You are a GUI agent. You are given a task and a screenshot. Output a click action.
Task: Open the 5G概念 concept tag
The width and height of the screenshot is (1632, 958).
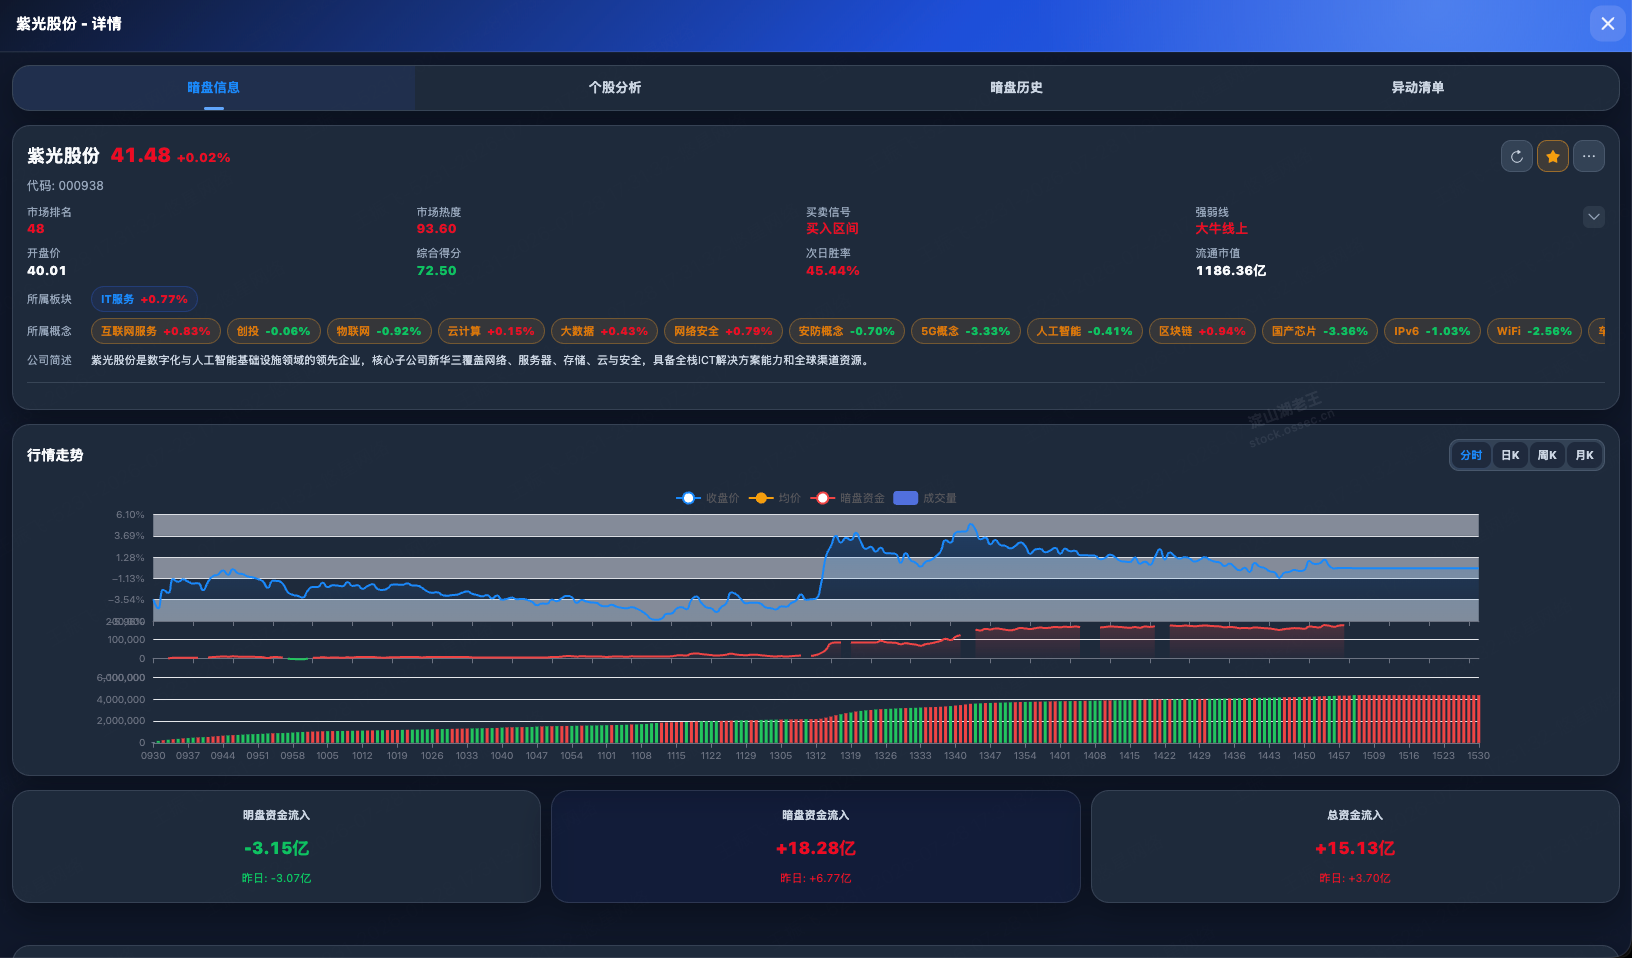966,331
